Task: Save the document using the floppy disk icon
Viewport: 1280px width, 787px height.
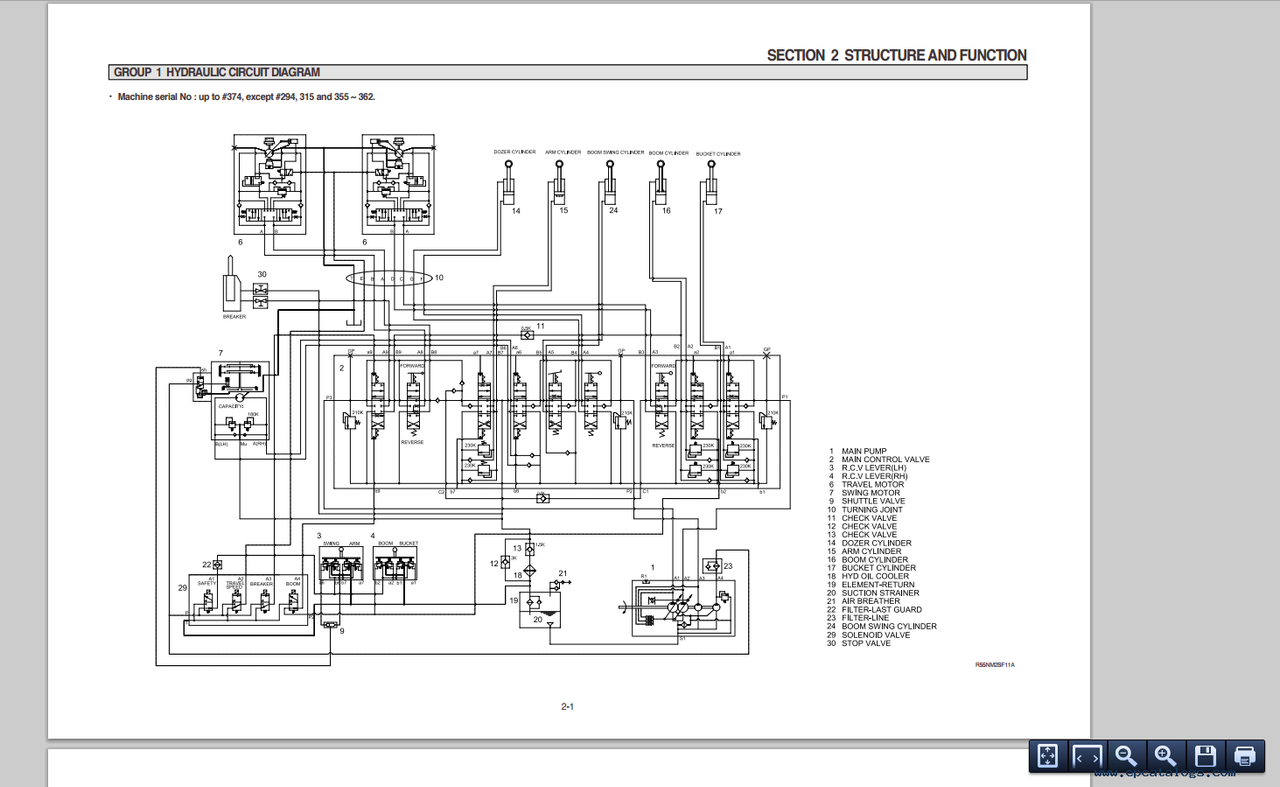Action: pyautogui.click(x=1205, y=756)
